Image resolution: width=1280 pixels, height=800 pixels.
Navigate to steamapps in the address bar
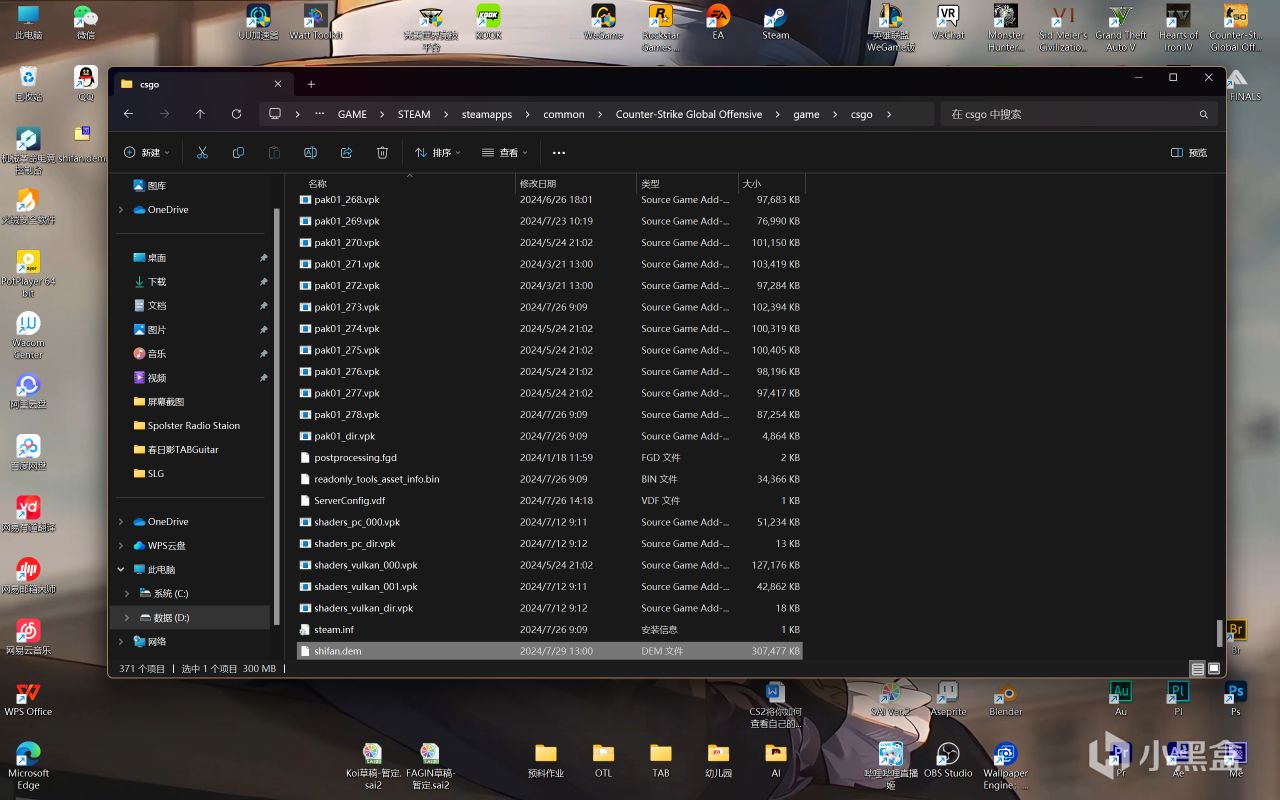click(487, 114)
